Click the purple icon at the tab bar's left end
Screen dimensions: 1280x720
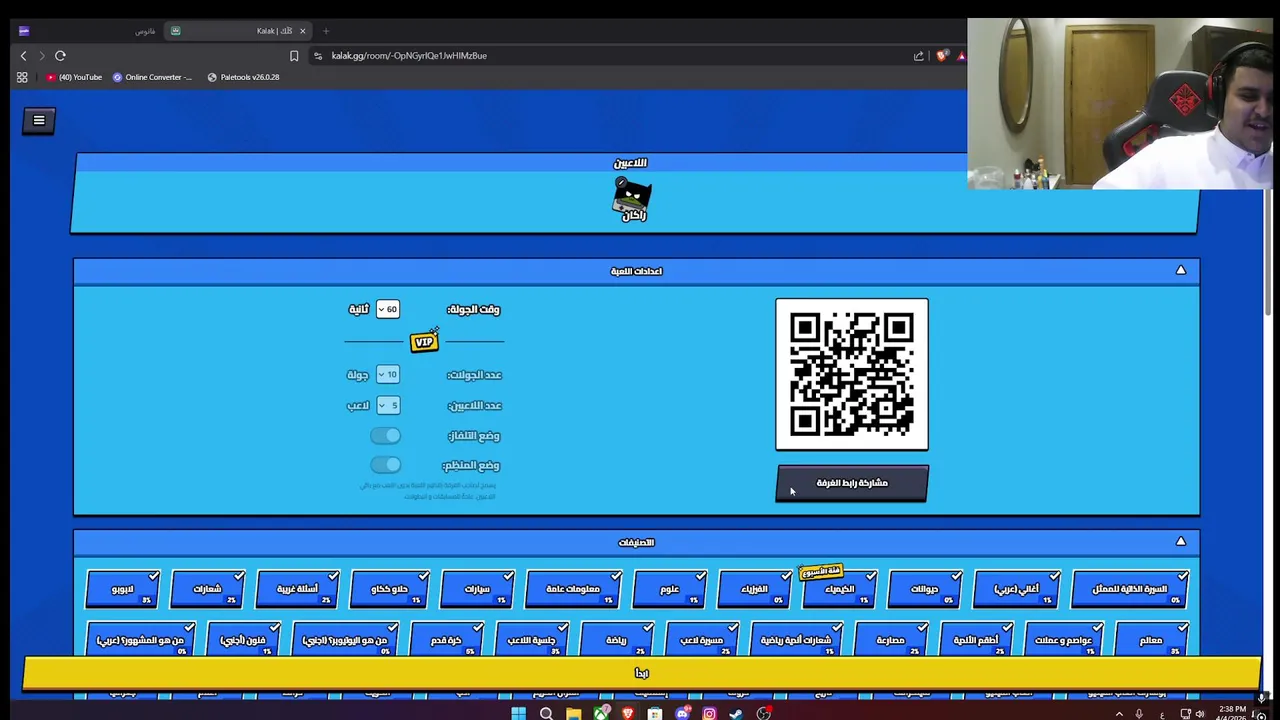[24, 31]
